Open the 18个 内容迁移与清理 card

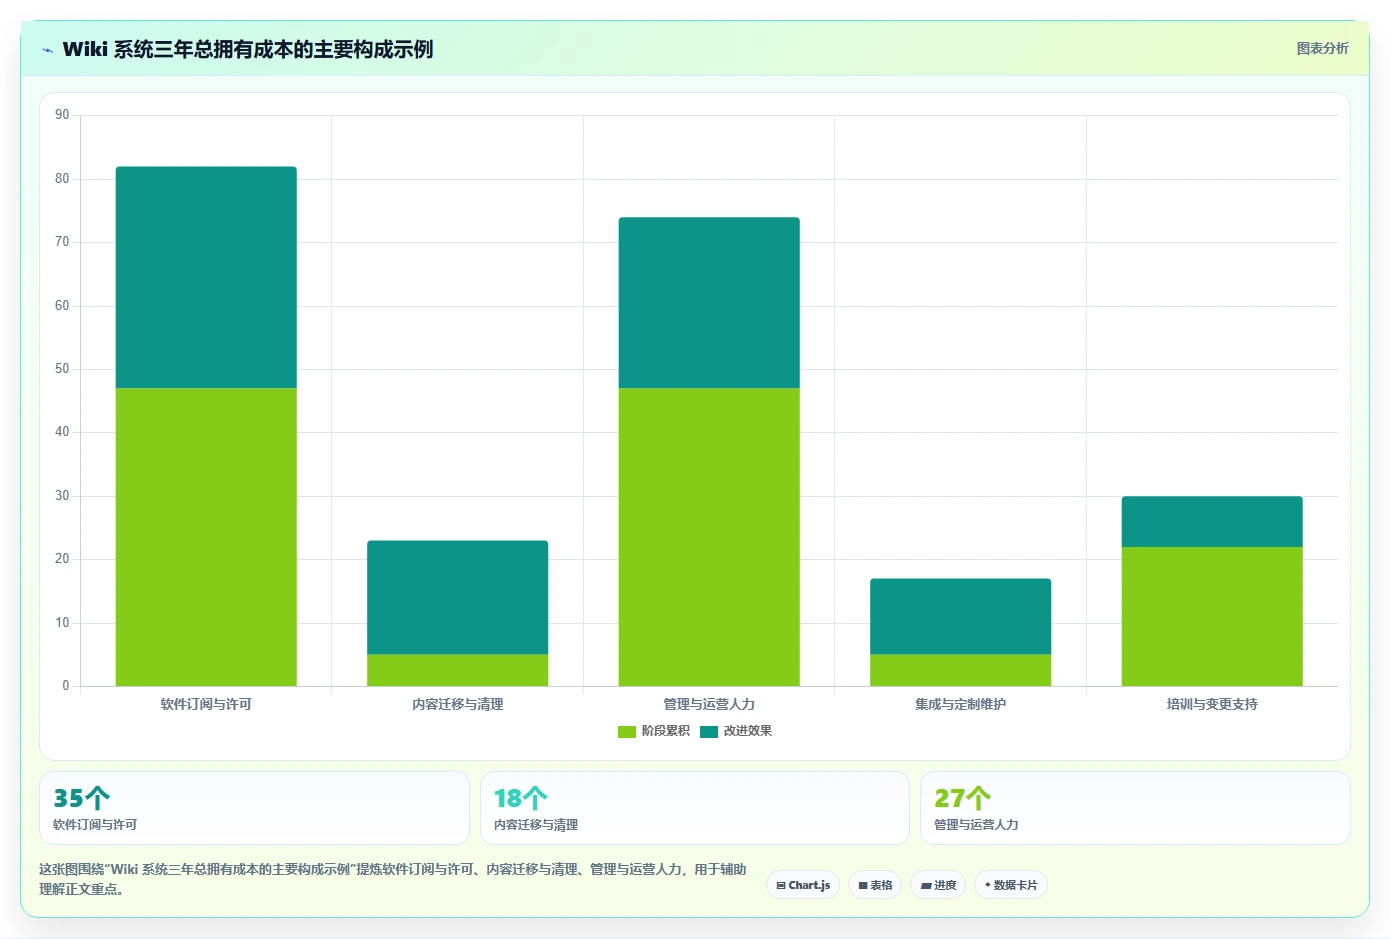click(695, 808)
